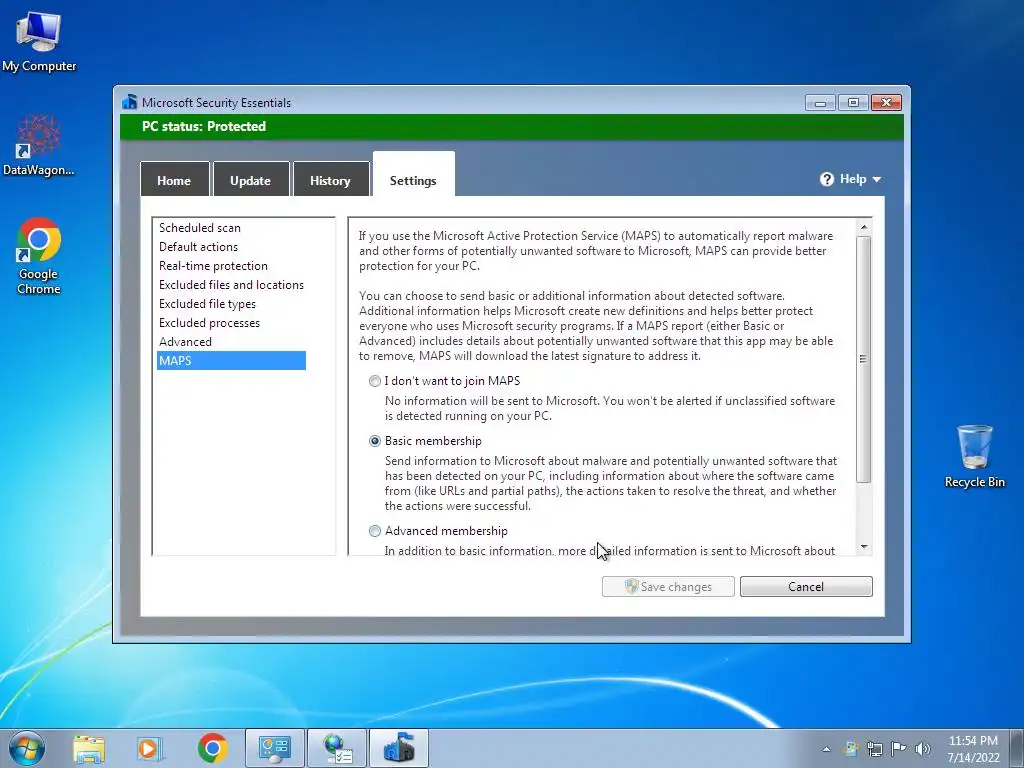Maximize the Security Essentials window
The image size is (1024, 768).
[x=853, y=103]
